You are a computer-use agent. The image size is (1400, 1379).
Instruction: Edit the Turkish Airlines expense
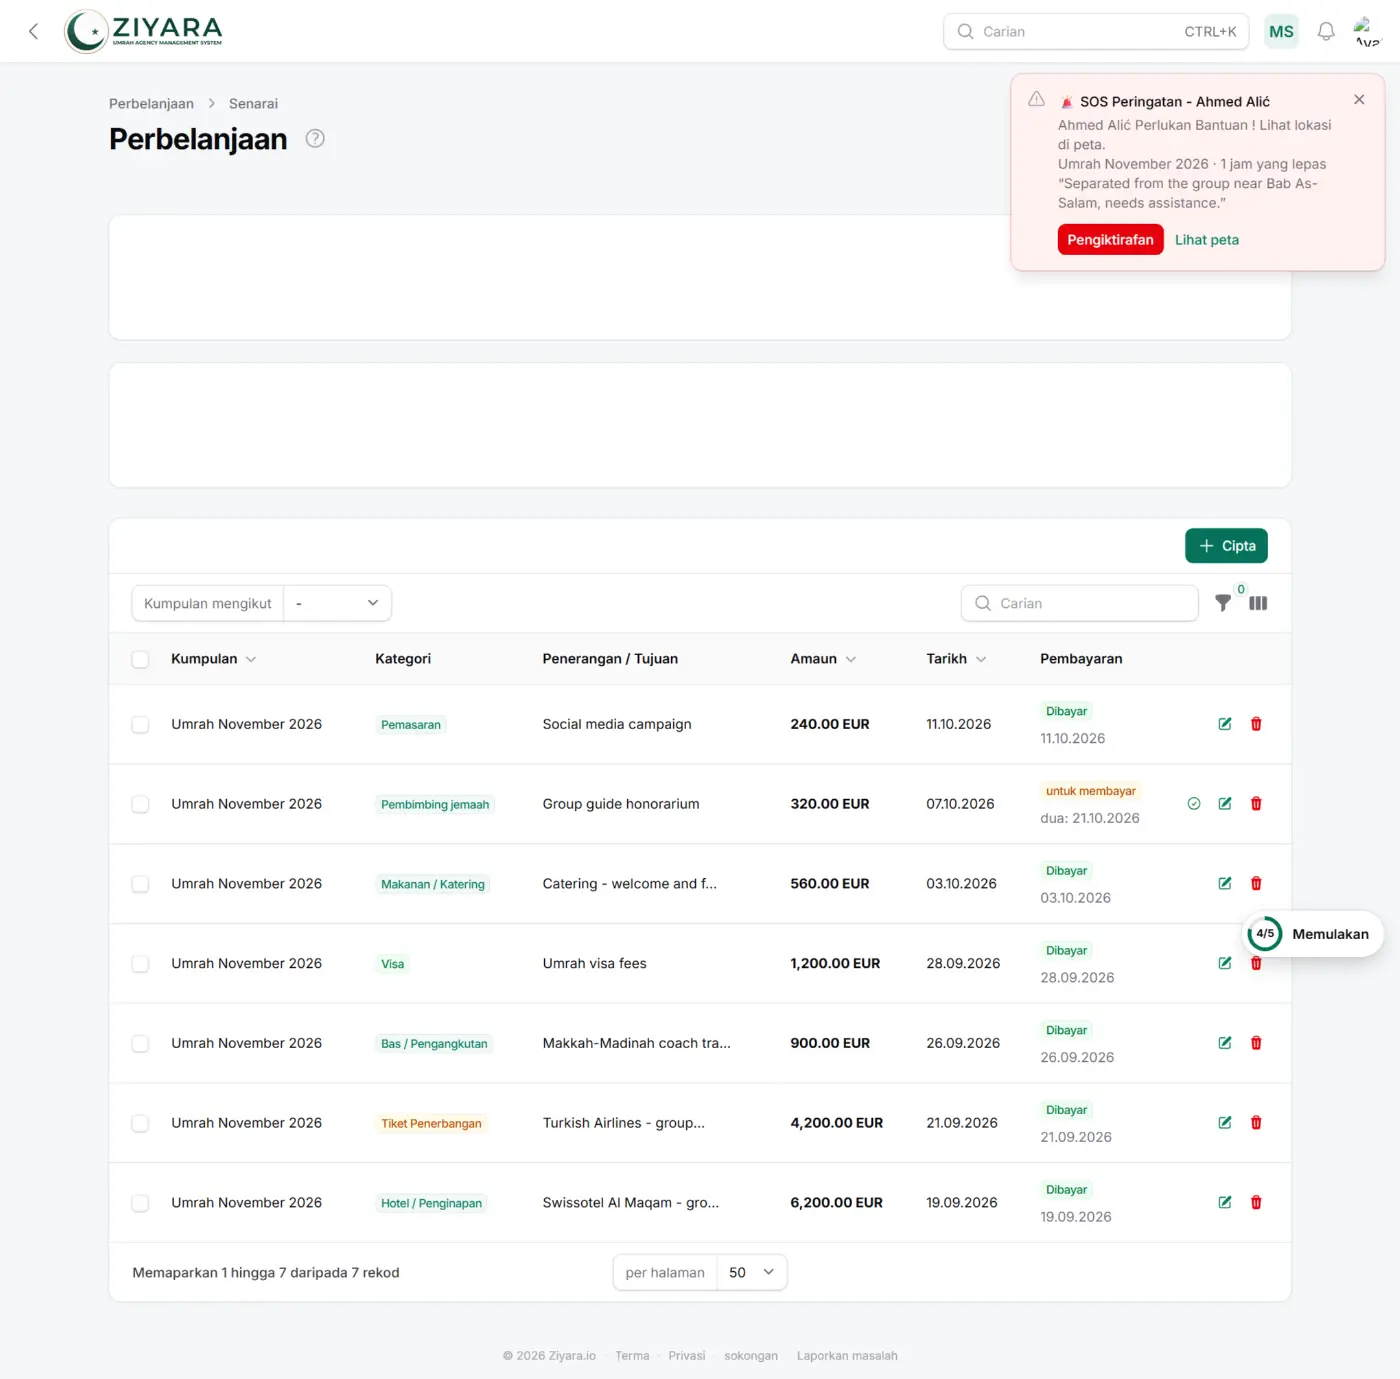click(x=1225, y=1123)
